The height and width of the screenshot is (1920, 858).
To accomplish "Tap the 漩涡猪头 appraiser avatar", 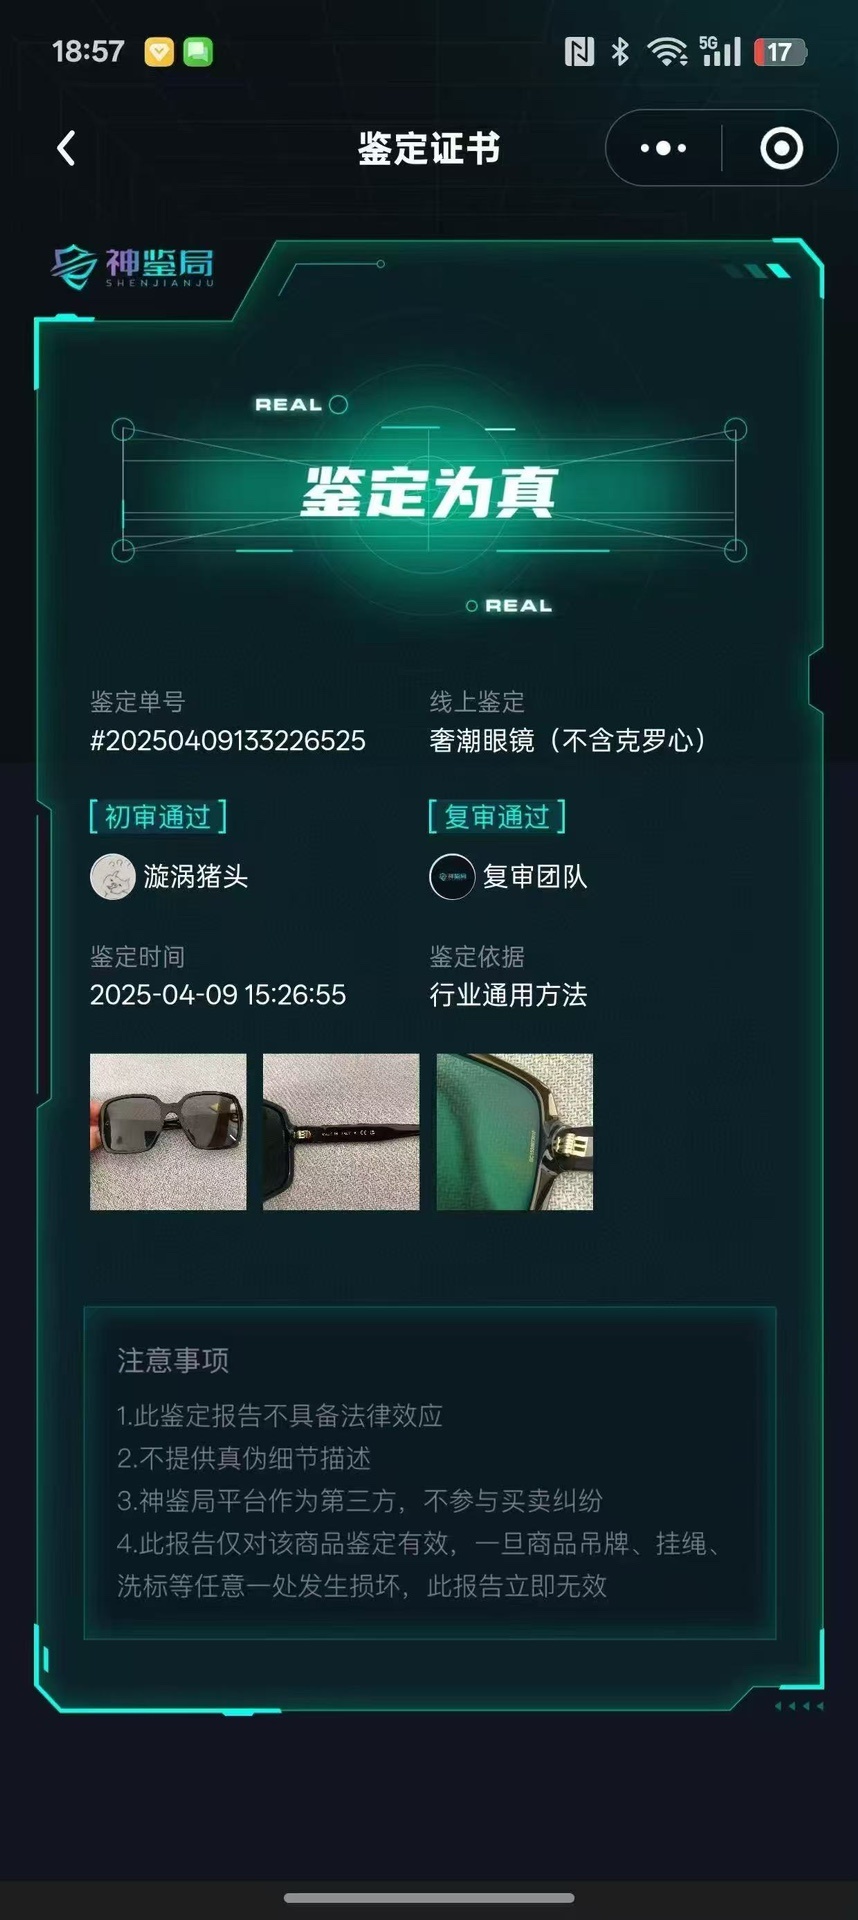I will tap(113, 877).
